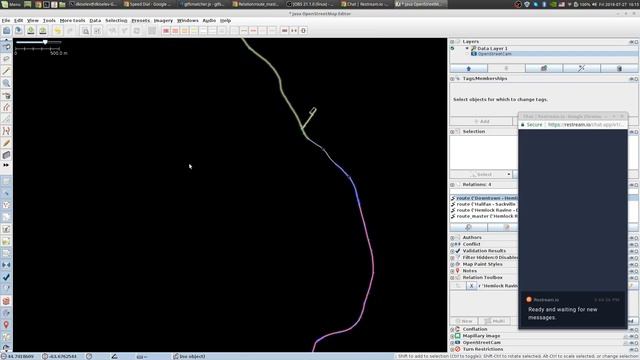Open the More tools menu
Viewport: 640px width, 360px height.
tap(72, 20)
